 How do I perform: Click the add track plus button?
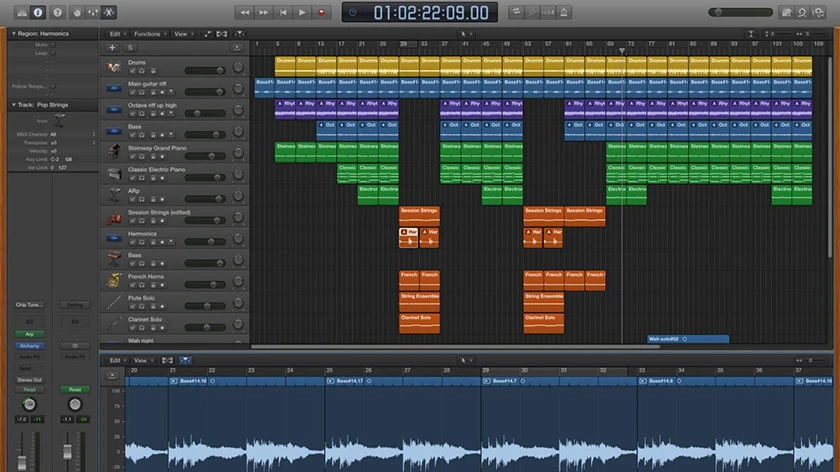coord(112,48)
